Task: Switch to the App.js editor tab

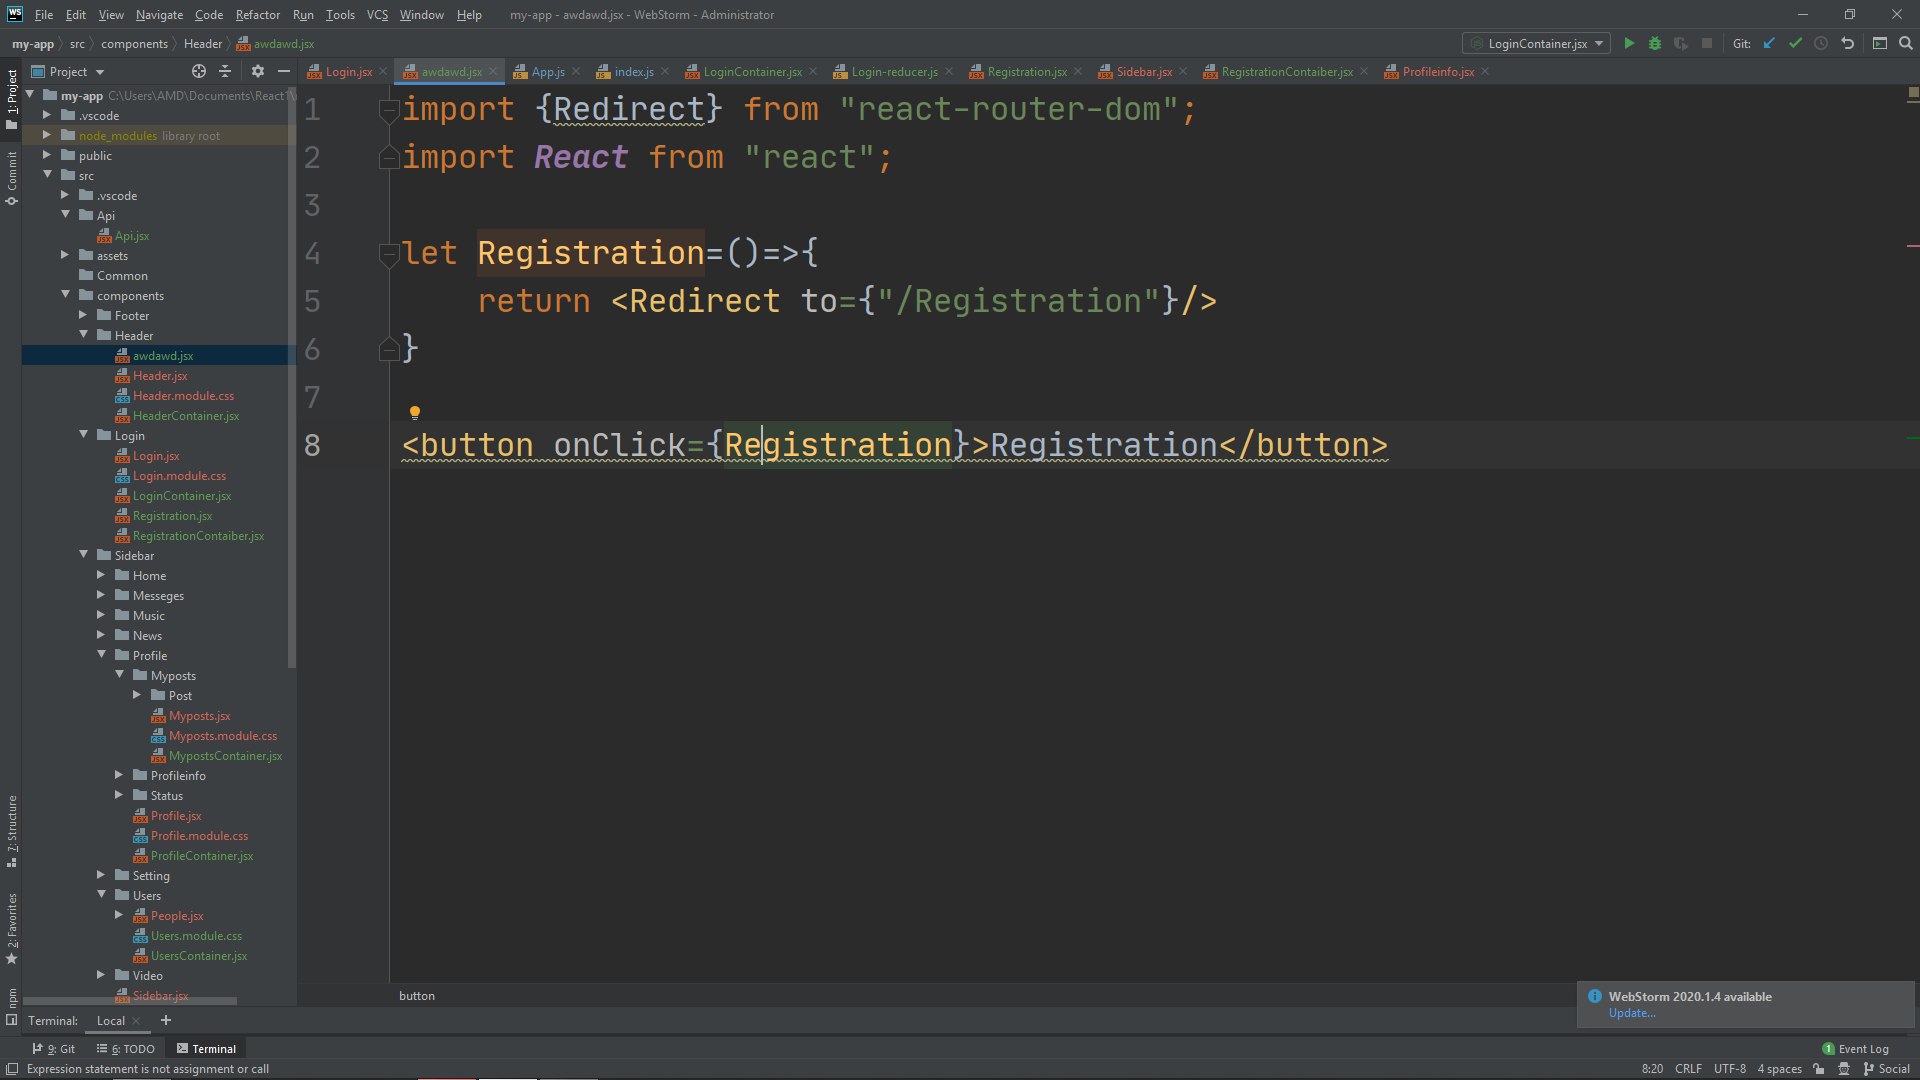Action: [547, 71]
